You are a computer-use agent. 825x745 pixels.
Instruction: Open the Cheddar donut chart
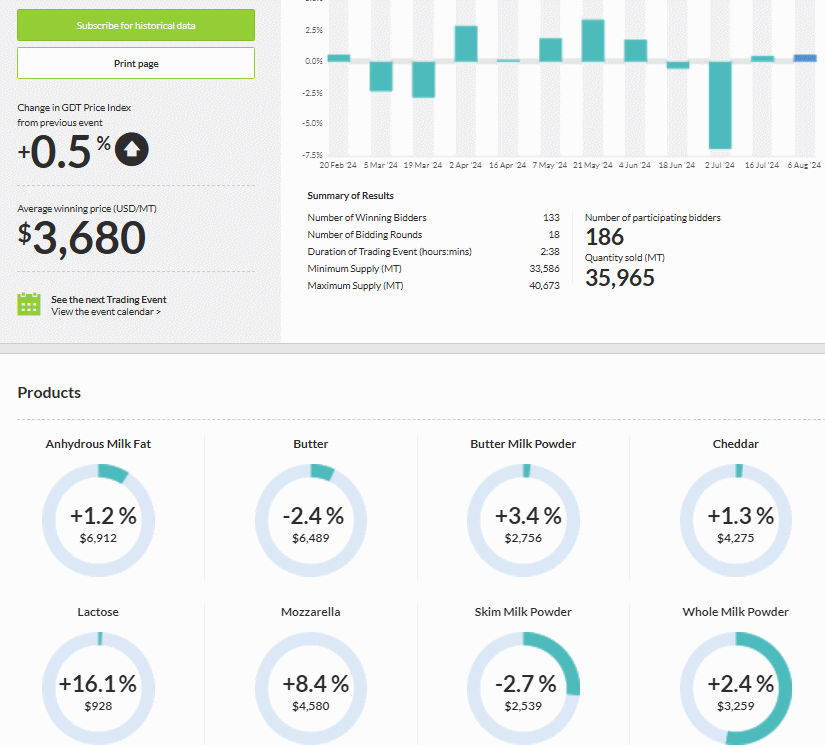click(x=736, y=520)
